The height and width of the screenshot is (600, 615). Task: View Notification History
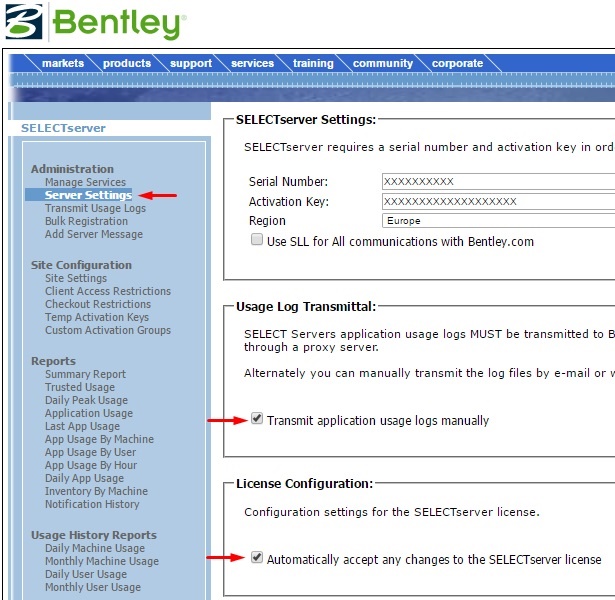tap(92, 504)
